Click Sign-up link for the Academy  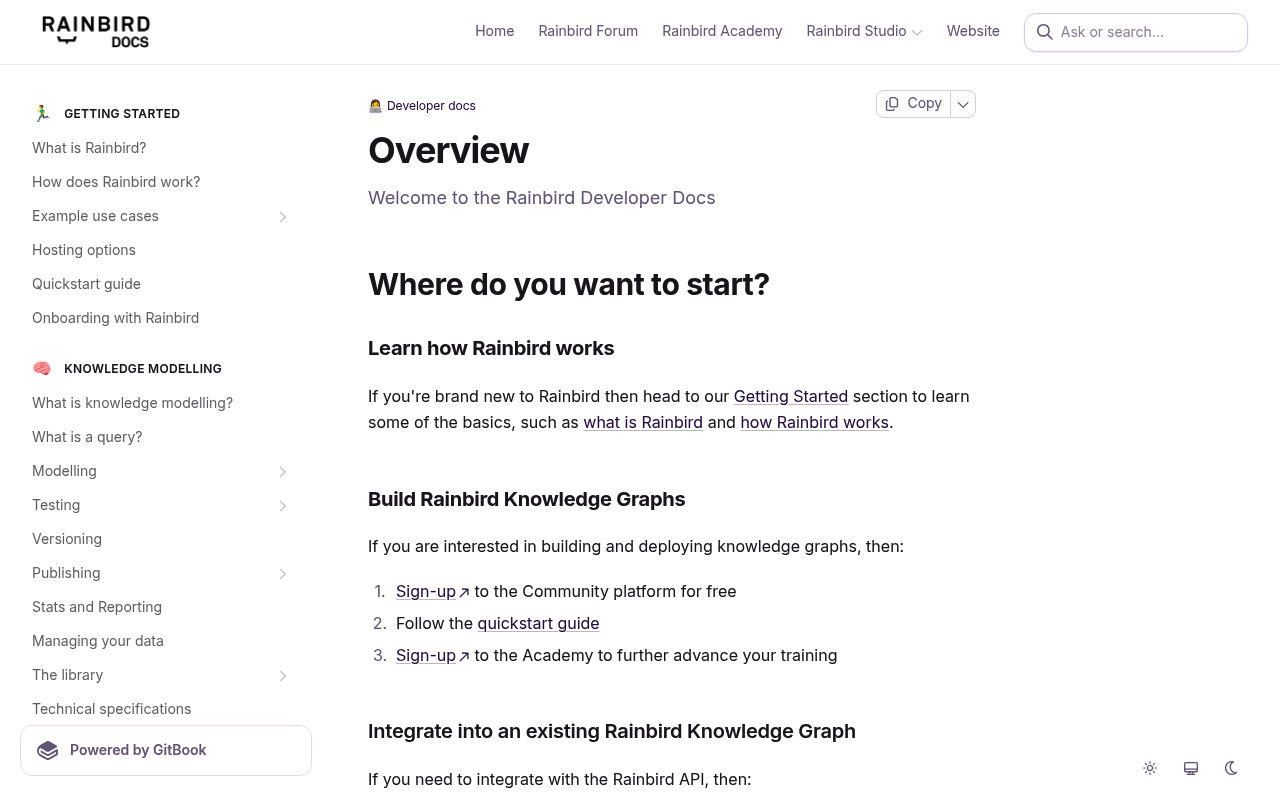[x=426, y=656]
